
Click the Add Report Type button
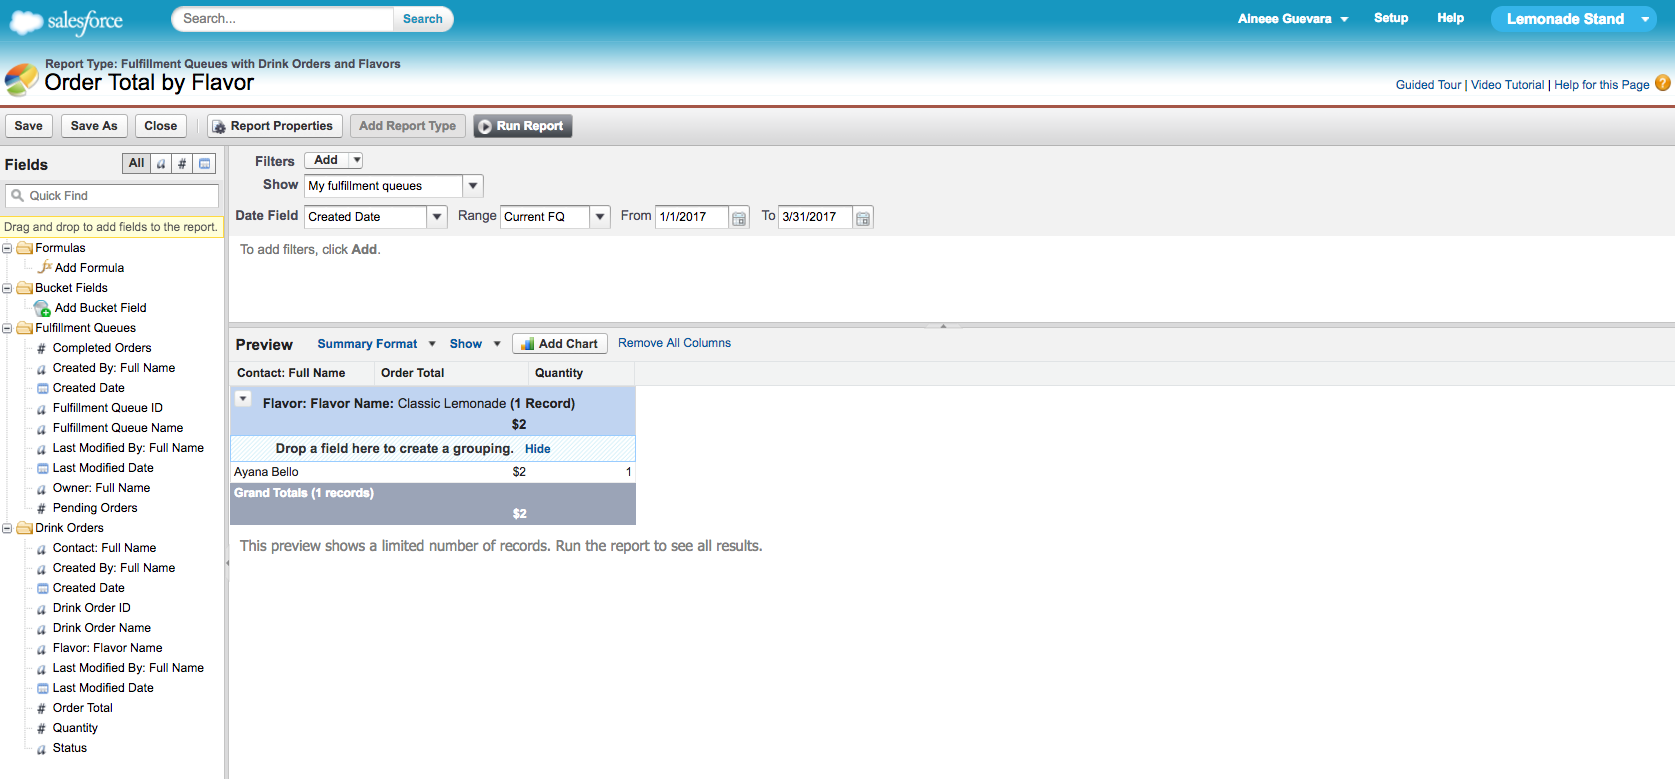tap(407, 126)
